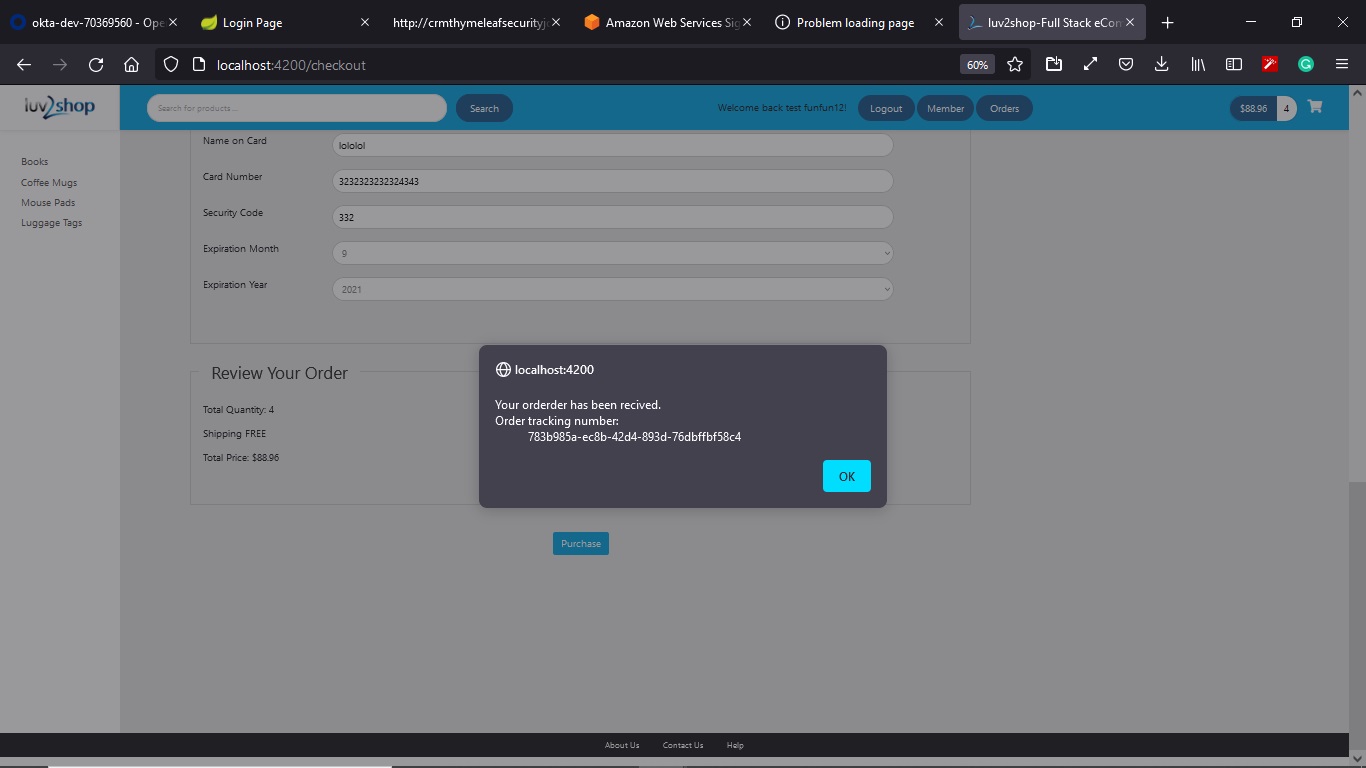
Task: Click the Pocket save icon
Action: [x=1126, y=65]
